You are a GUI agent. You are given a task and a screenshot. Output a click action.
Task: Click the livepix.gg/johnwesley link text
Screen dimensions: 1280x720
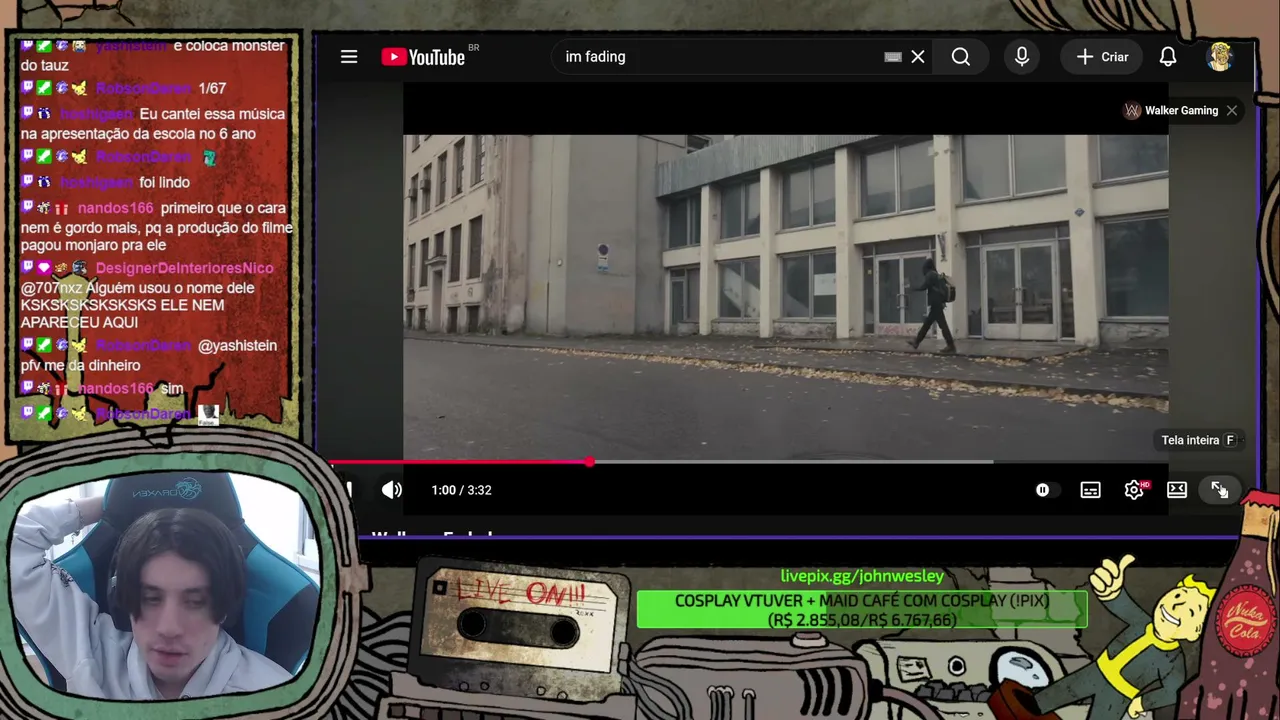coord(862,576)
